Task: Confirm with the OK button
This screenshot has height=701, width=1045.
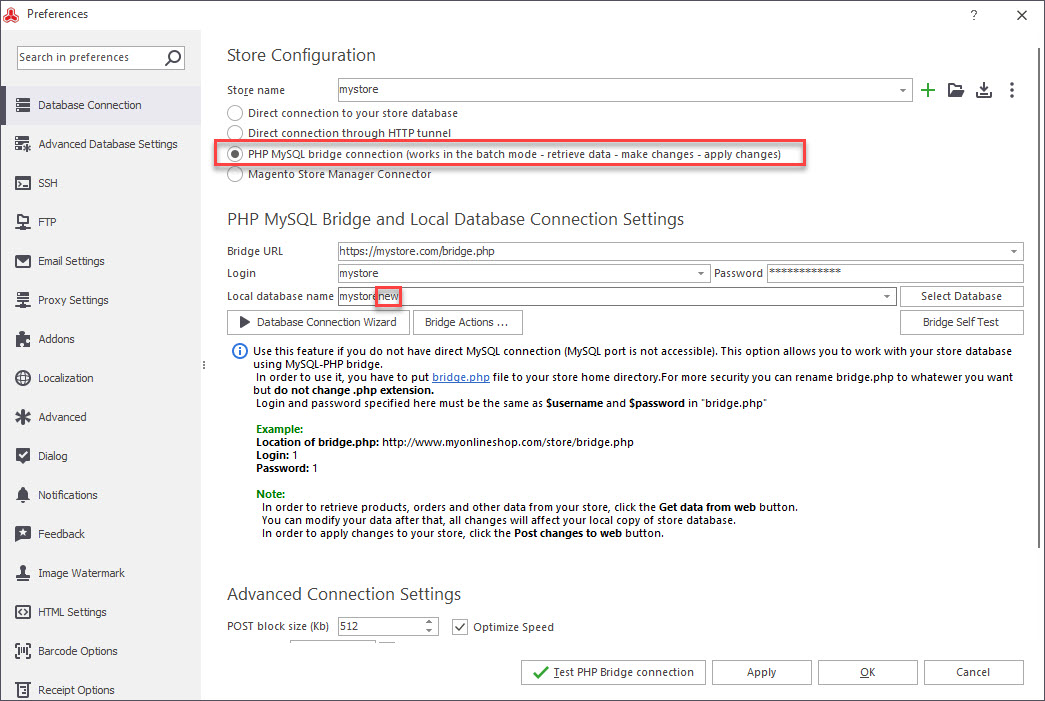Action: coord(867,672)
